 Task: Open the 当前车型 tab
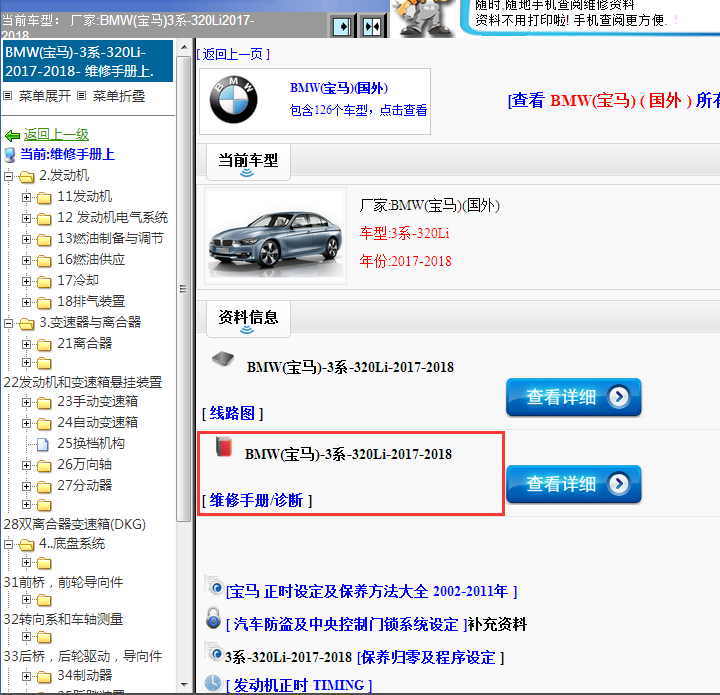click(248, 162)
